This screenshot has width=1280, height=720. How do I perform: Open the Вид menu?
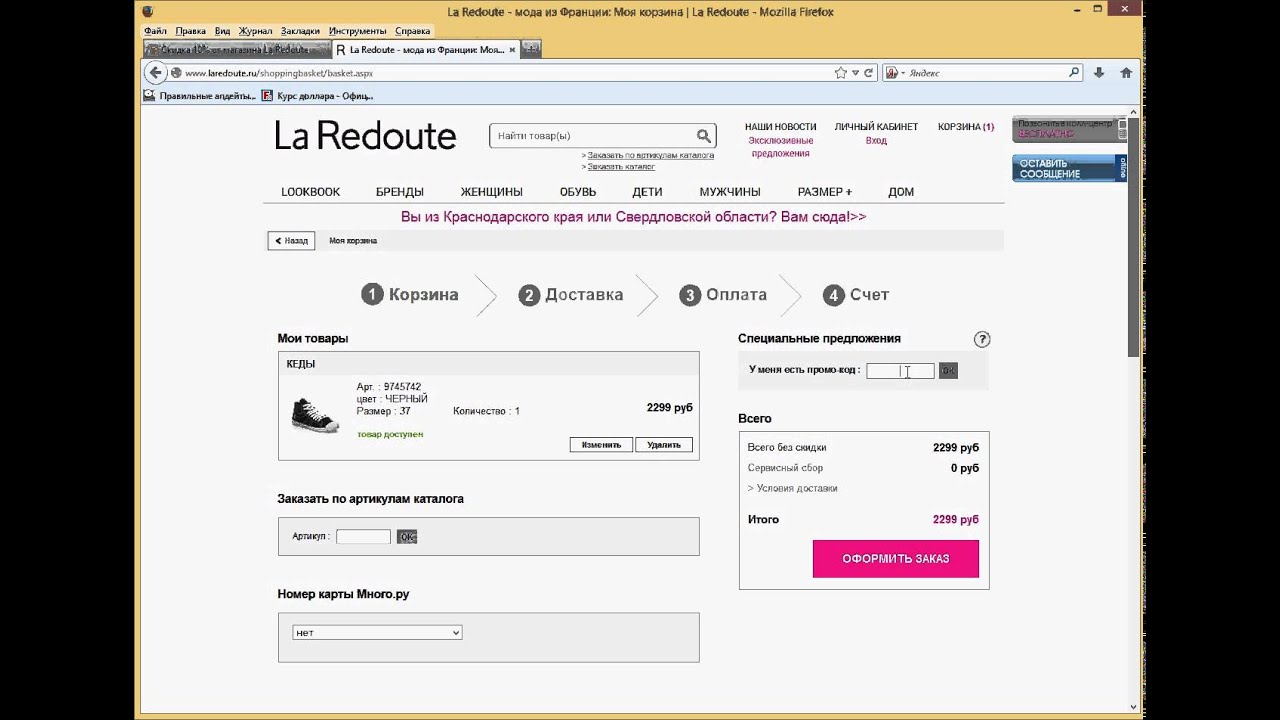[x=222, y=31]
